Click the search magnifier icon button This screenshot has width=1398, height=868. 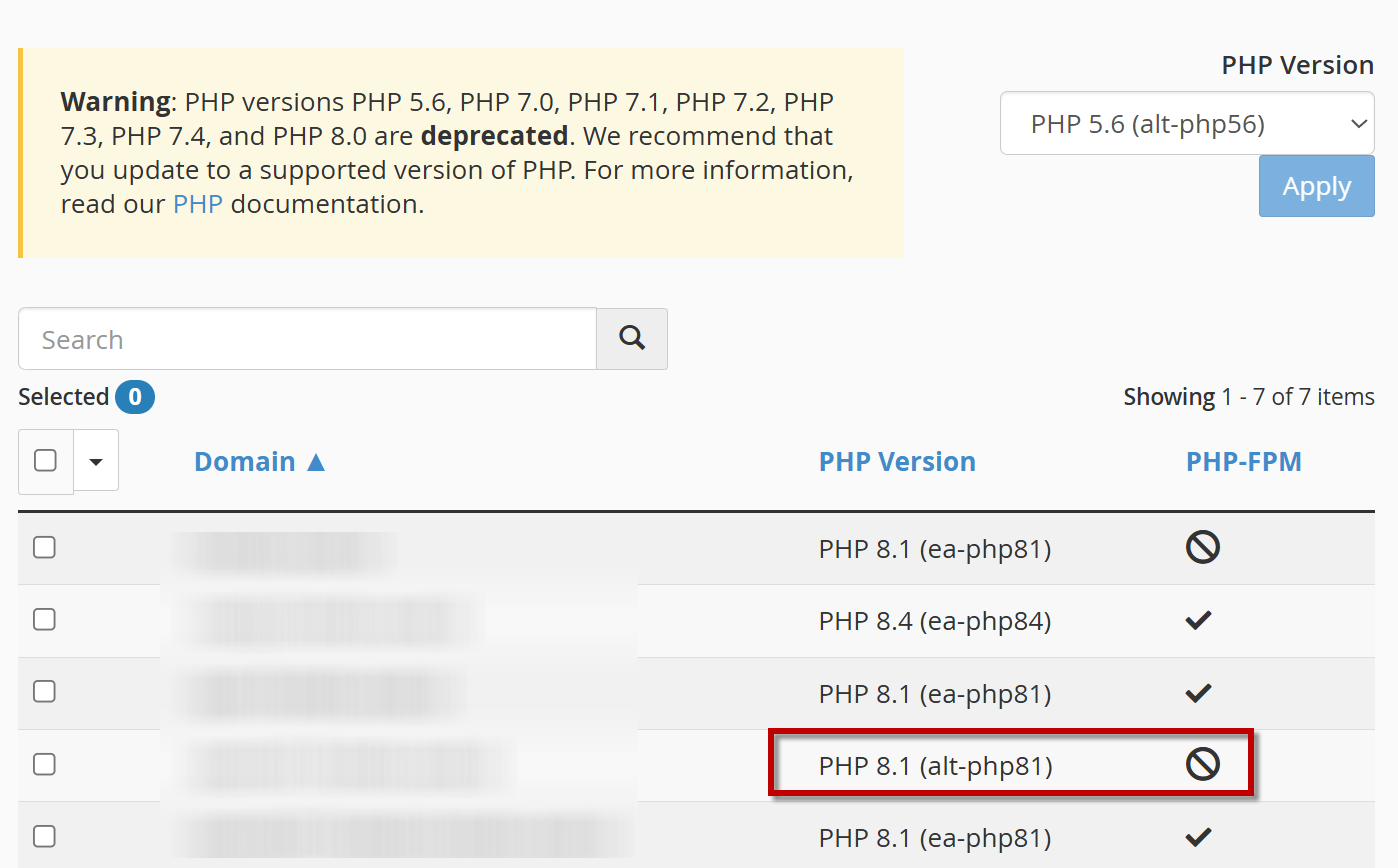point(631,339)
